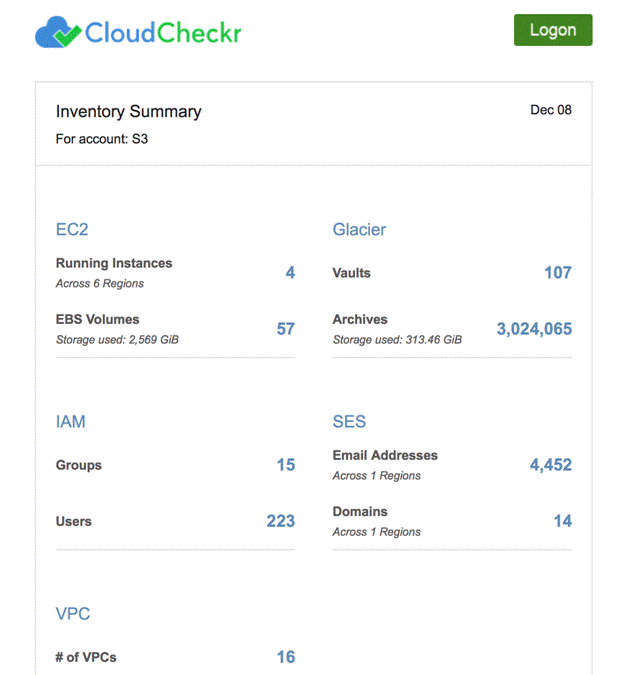Image resolution: width=623 pixels, height=675 pixels.
Task: Open the SES section heading link
Action: coord(349,421)
